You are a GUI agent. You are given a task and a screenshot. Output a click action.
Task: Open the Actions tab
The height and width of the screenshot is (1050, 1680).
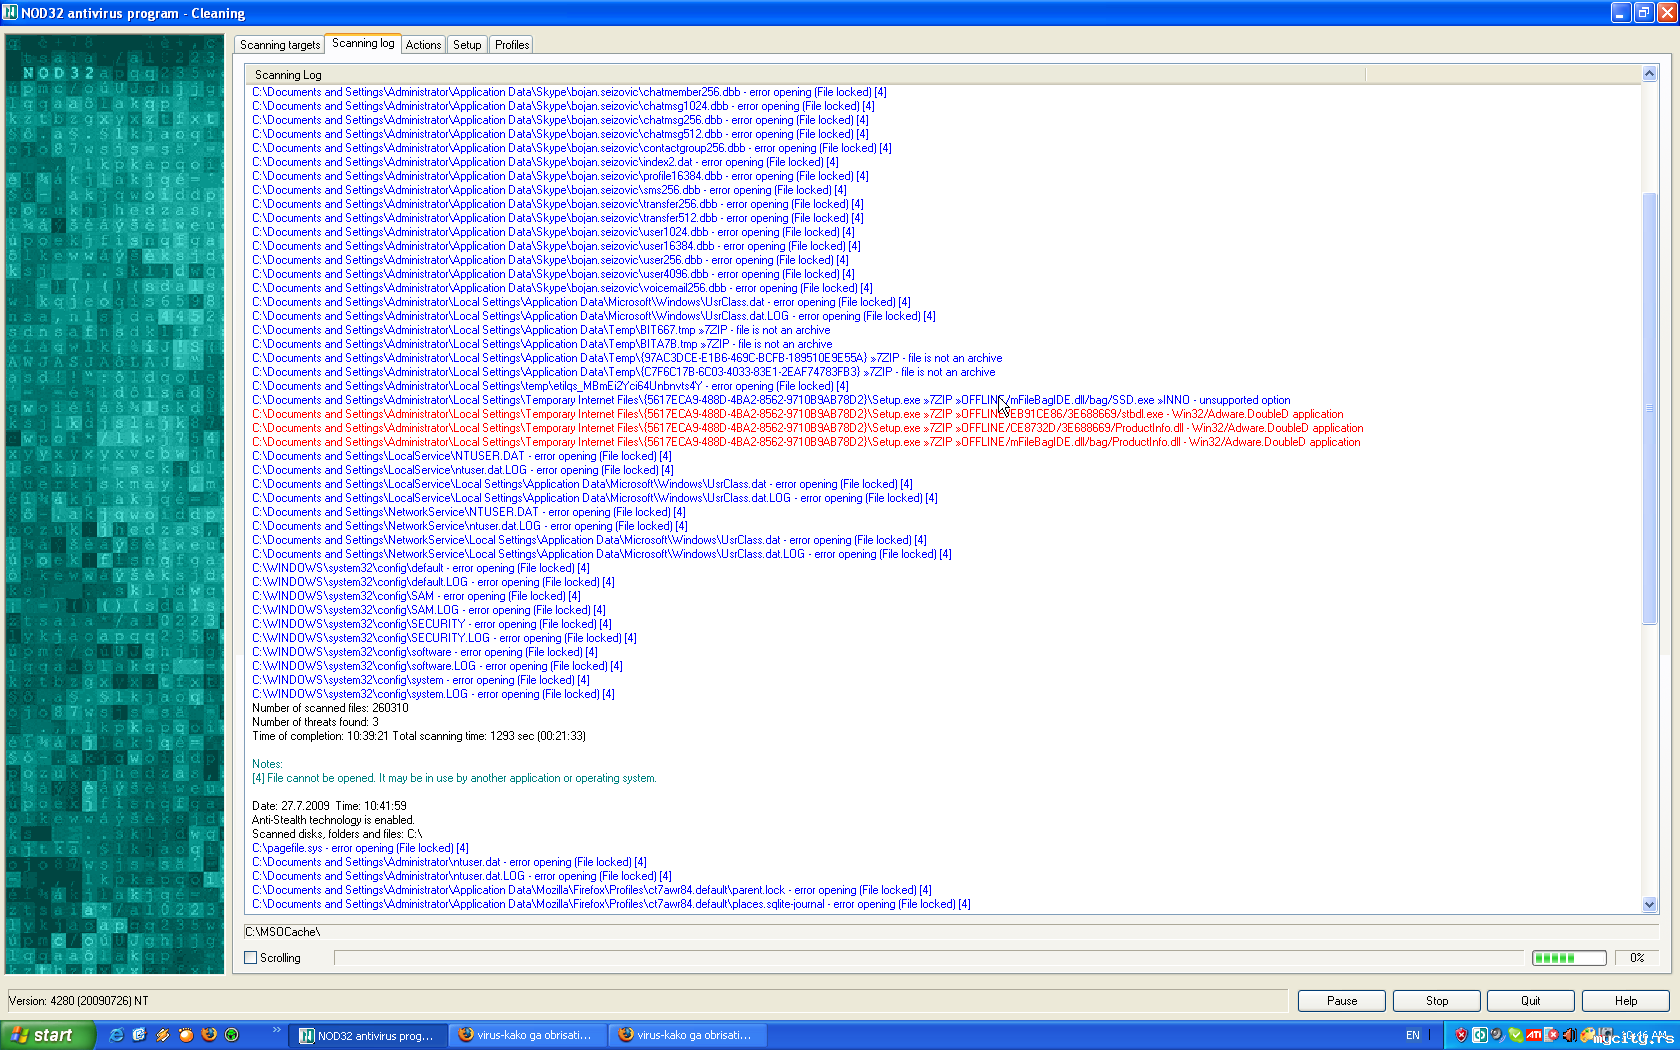pyautogui.click(x=423, y=45)
